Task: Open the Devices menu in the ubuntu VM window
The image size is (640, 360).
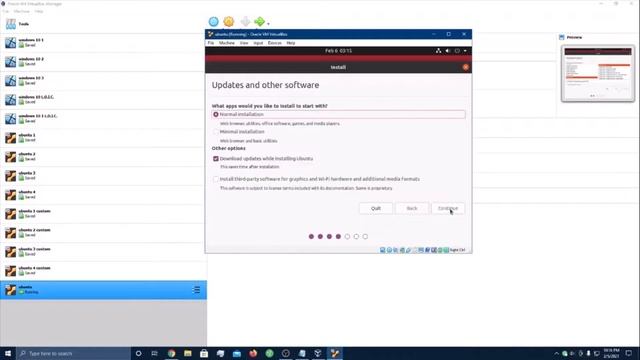Action: tap(274, 43)
